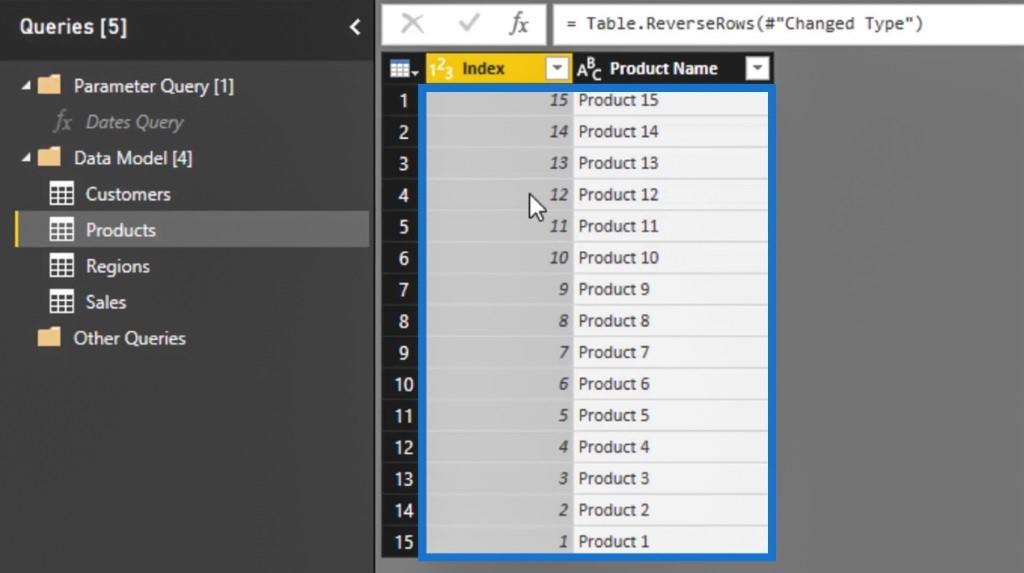Collapse the Parameter Query folder arrow
This screenshot has width=1024, height=573.
click(25, 86)
